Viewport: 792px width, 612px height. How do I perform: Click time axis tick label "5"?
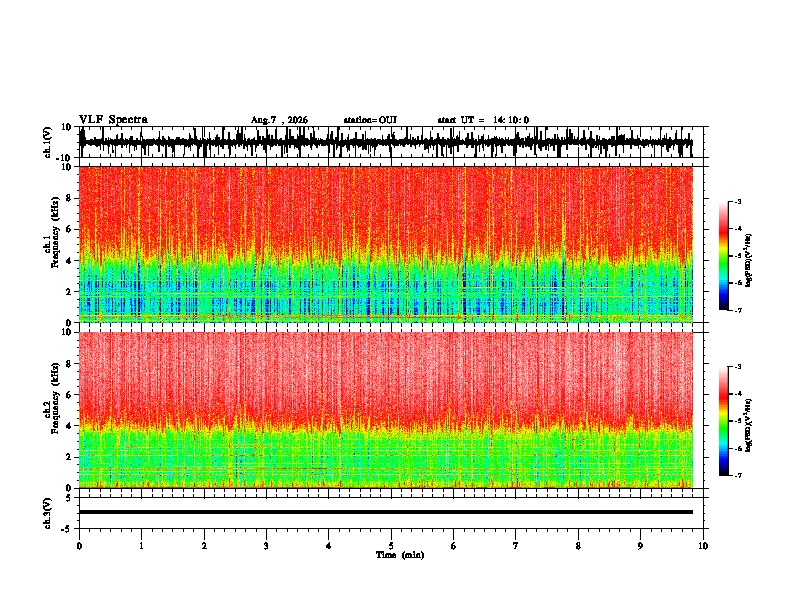391,546
